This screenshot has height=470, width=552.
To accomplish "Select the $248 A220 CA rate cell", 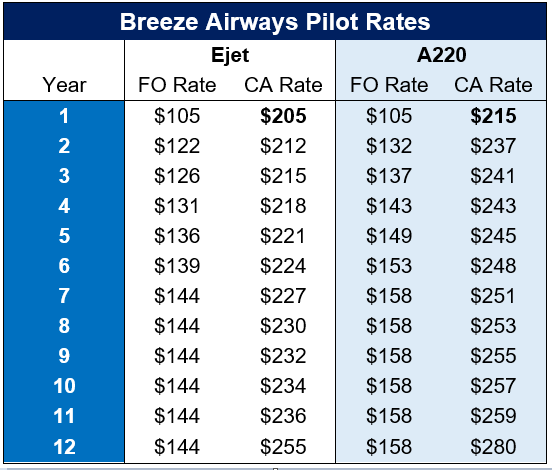I will point(493,265).
